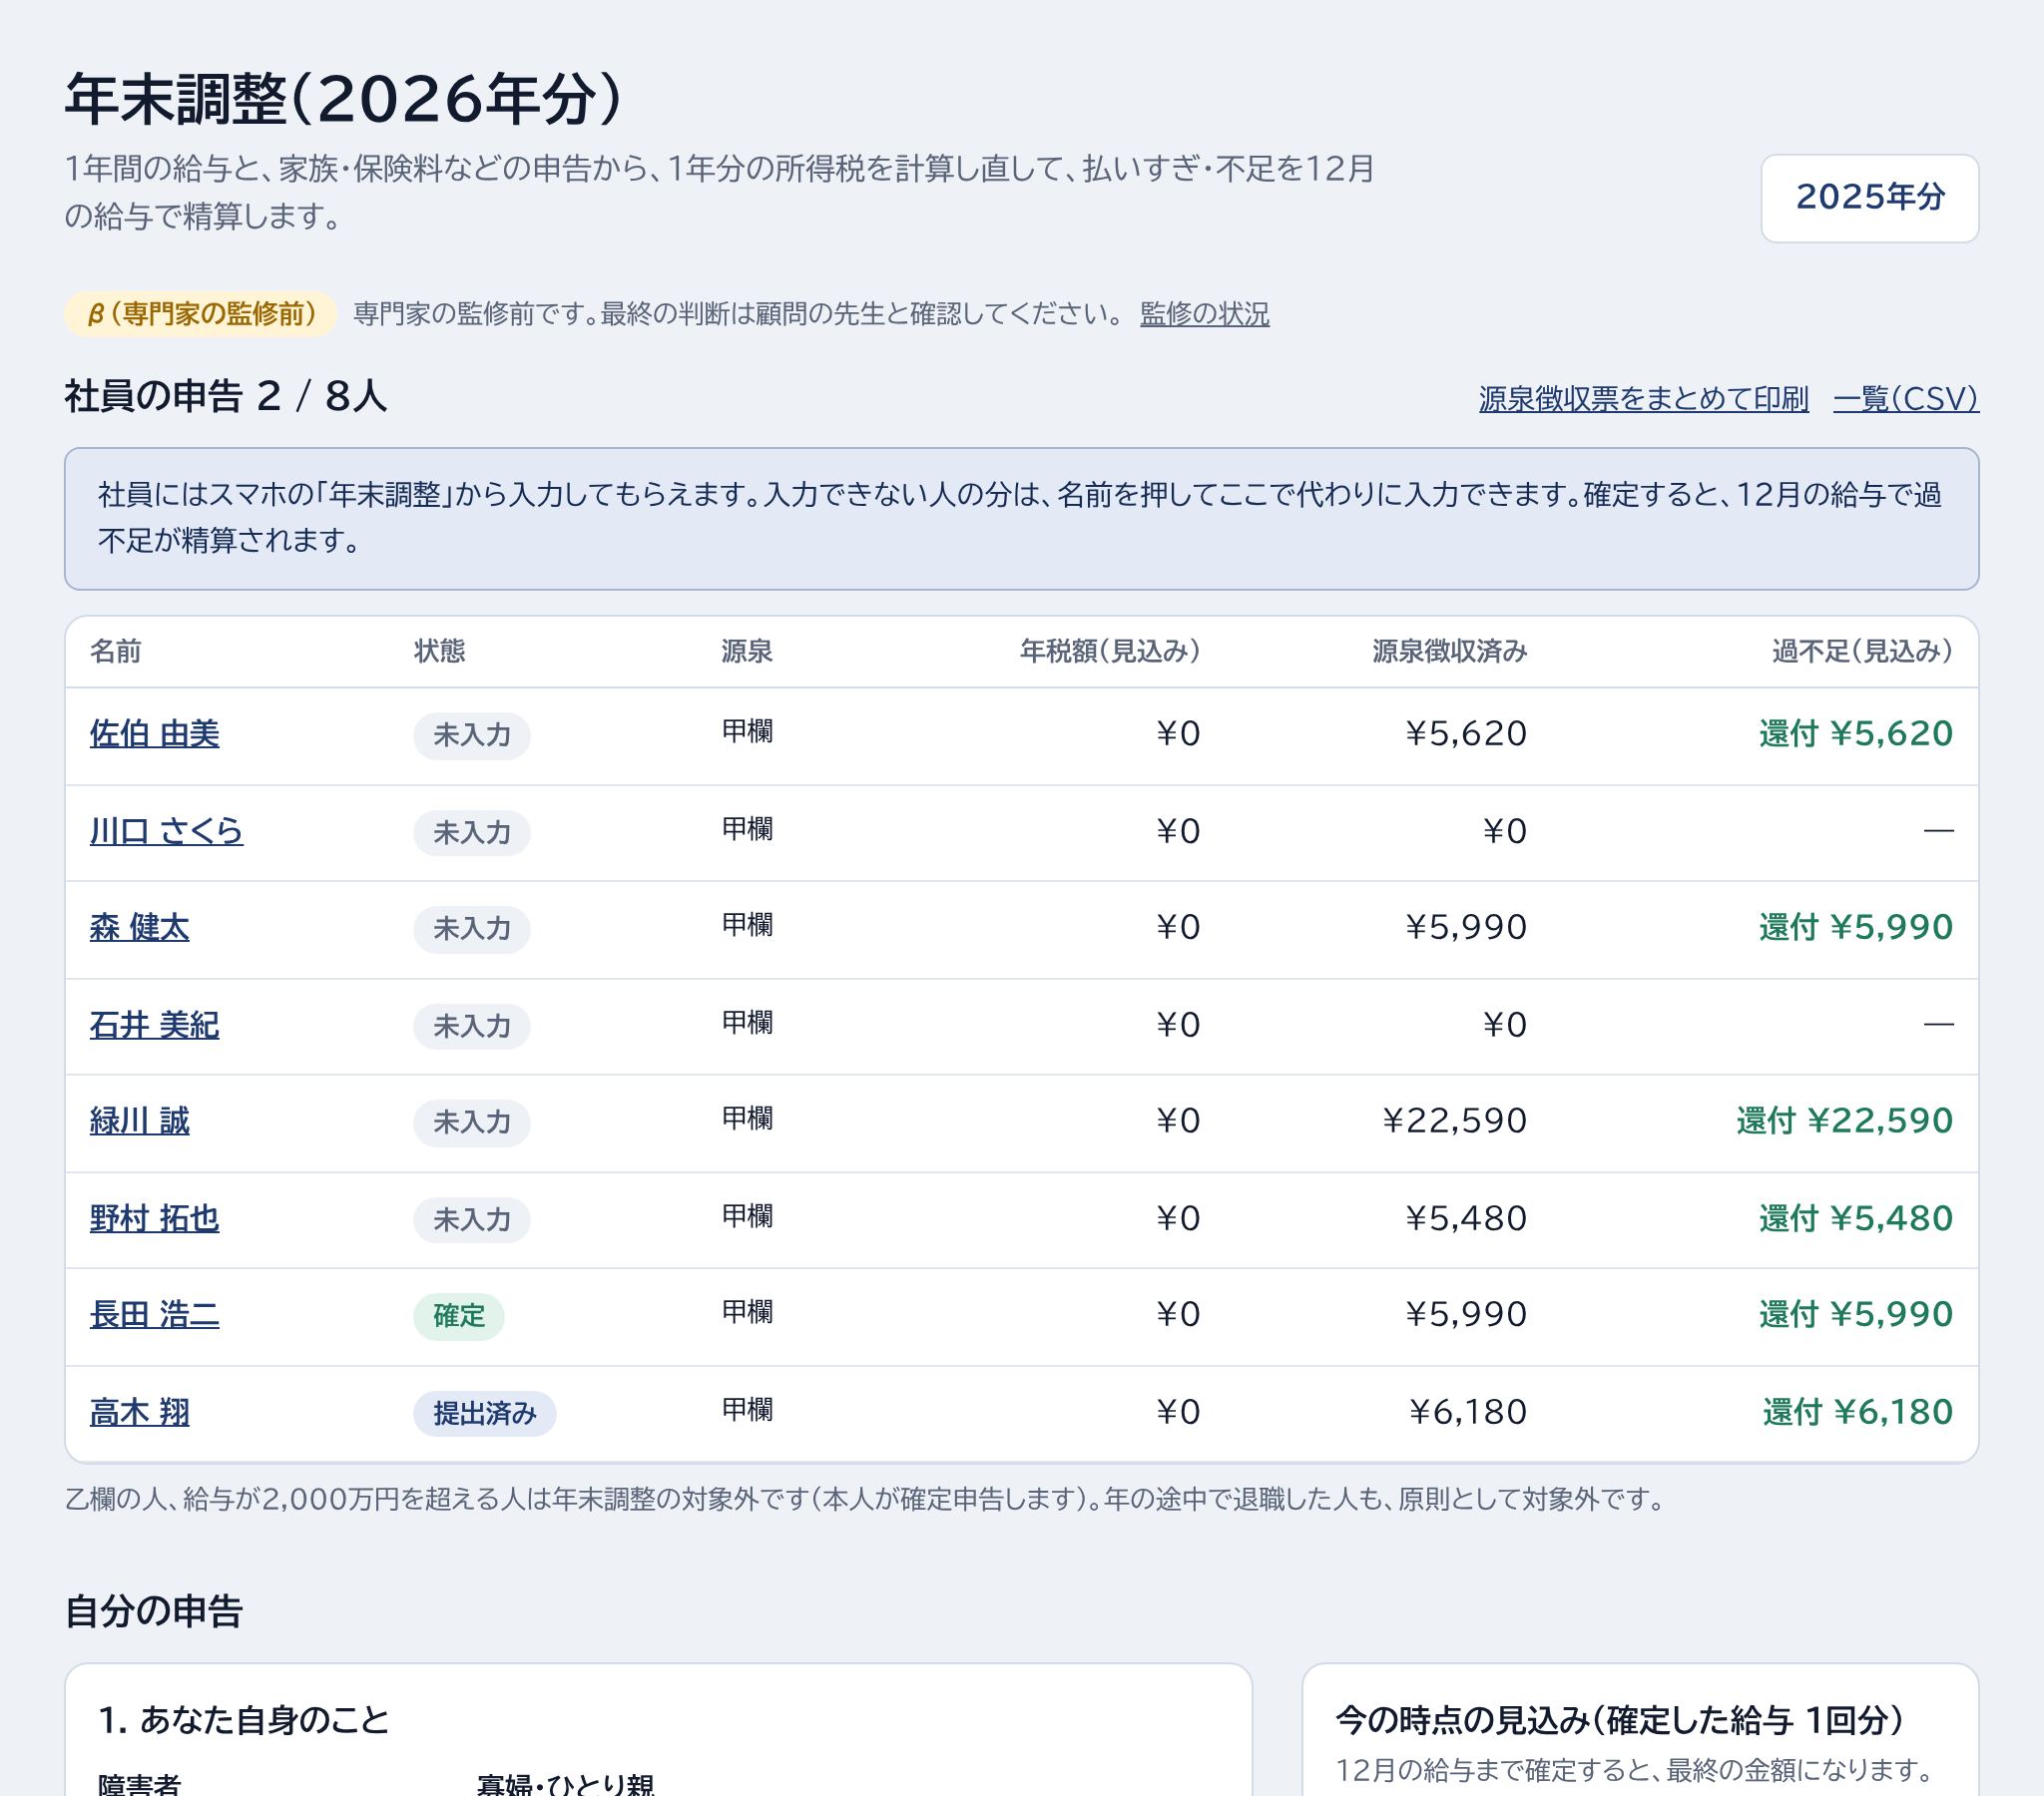Image resolution: width=2044 pixels, height=1796 pixels.
Task: Click the 自分の申告 section heading
Action: click(x=154, y=1612)
